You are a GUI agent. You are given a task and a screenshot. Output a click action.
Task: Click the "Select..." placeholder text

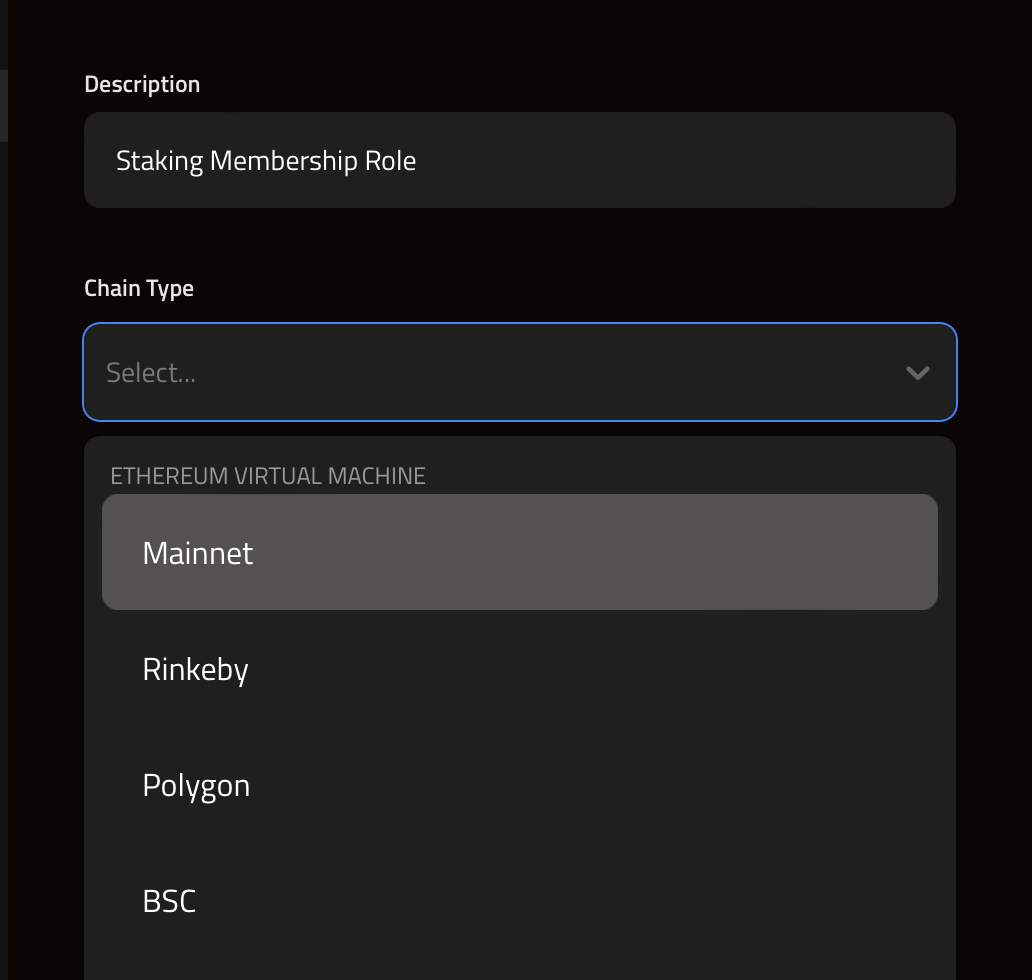click(x=151, y=372)
